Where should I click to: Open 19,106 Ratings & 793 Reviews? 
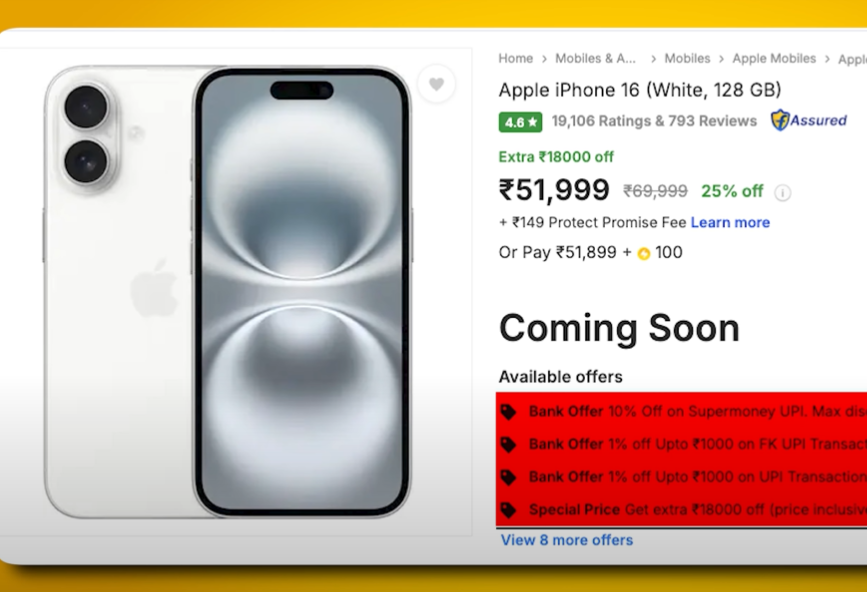(654, 121)
